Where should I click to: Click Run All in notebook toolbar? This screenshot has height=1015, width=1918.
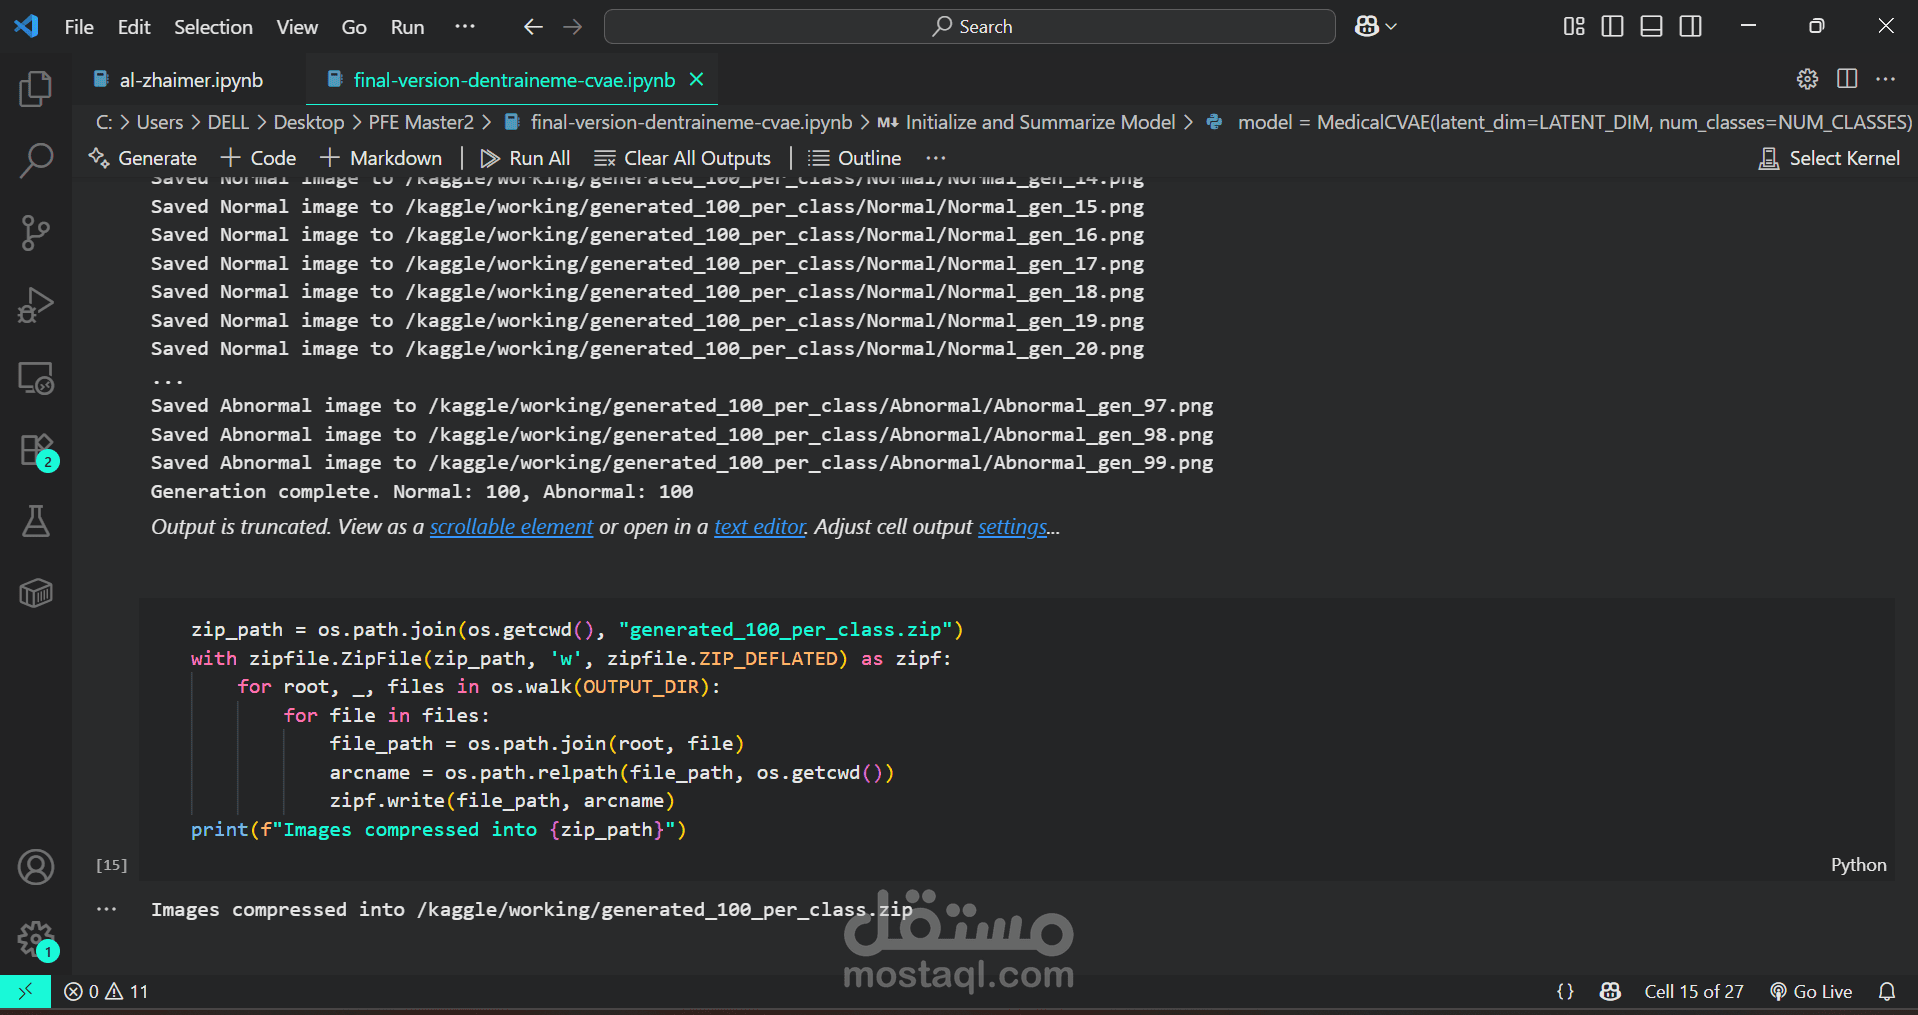tap(525, 158)
